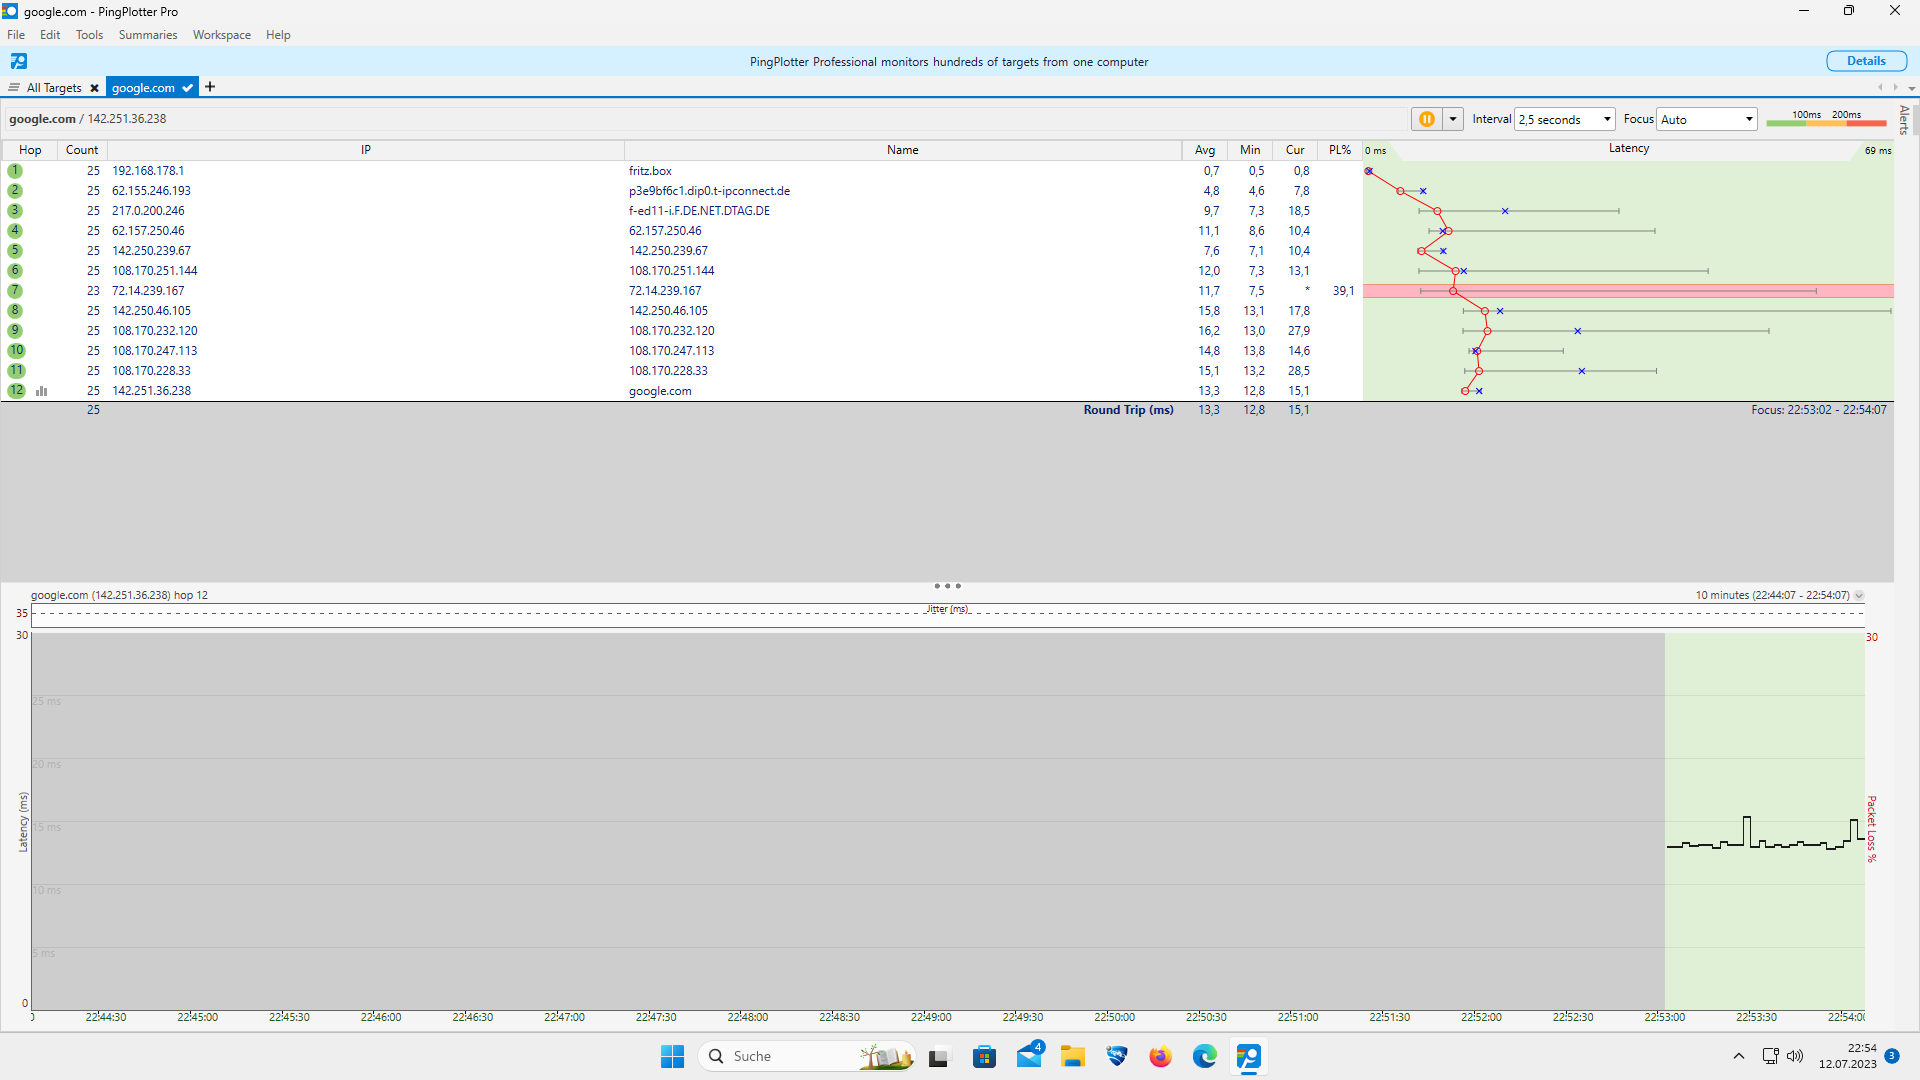Click the Details button
Screen dimensions: 1920x1080
click(1865, 60)
